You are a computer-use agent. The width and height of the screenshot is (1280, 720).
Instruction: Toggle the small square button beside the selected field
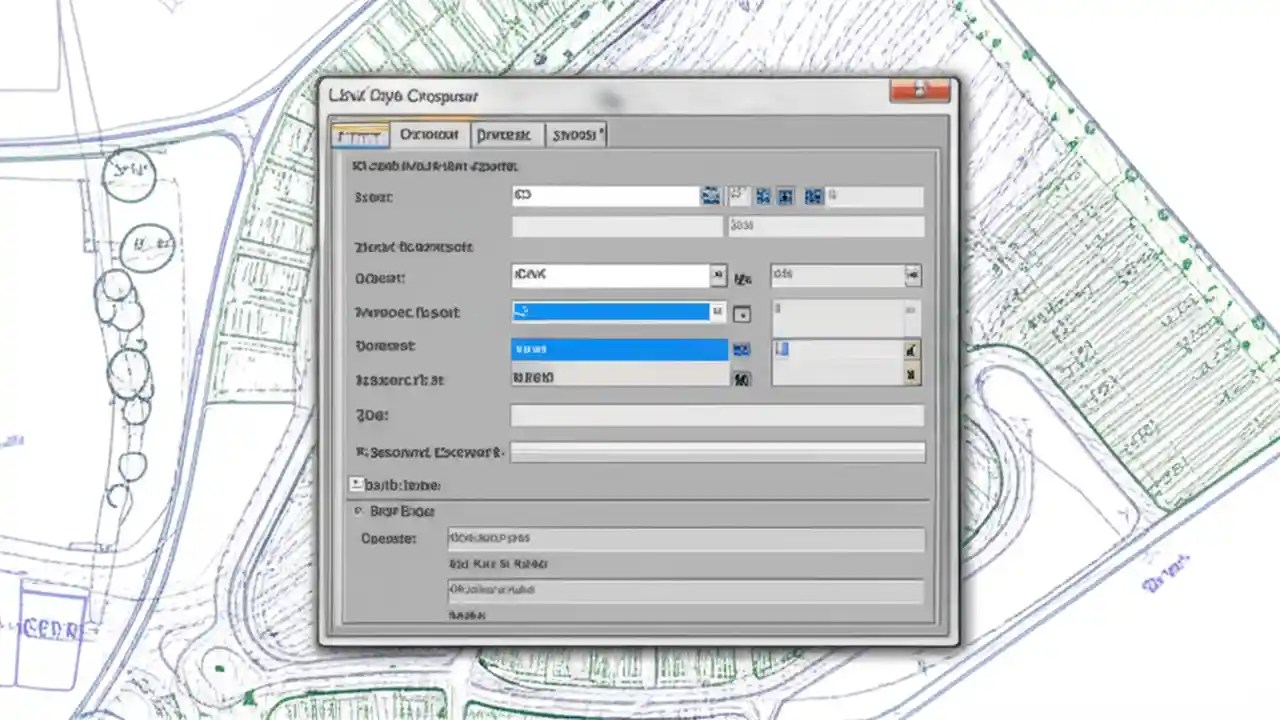click(741, 314)
